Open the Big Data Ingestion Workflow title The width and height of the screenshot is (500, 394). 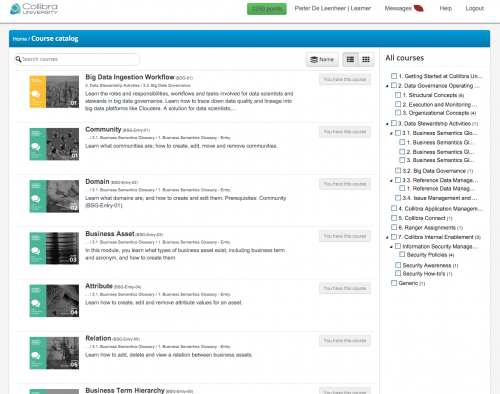pos(130,77)
